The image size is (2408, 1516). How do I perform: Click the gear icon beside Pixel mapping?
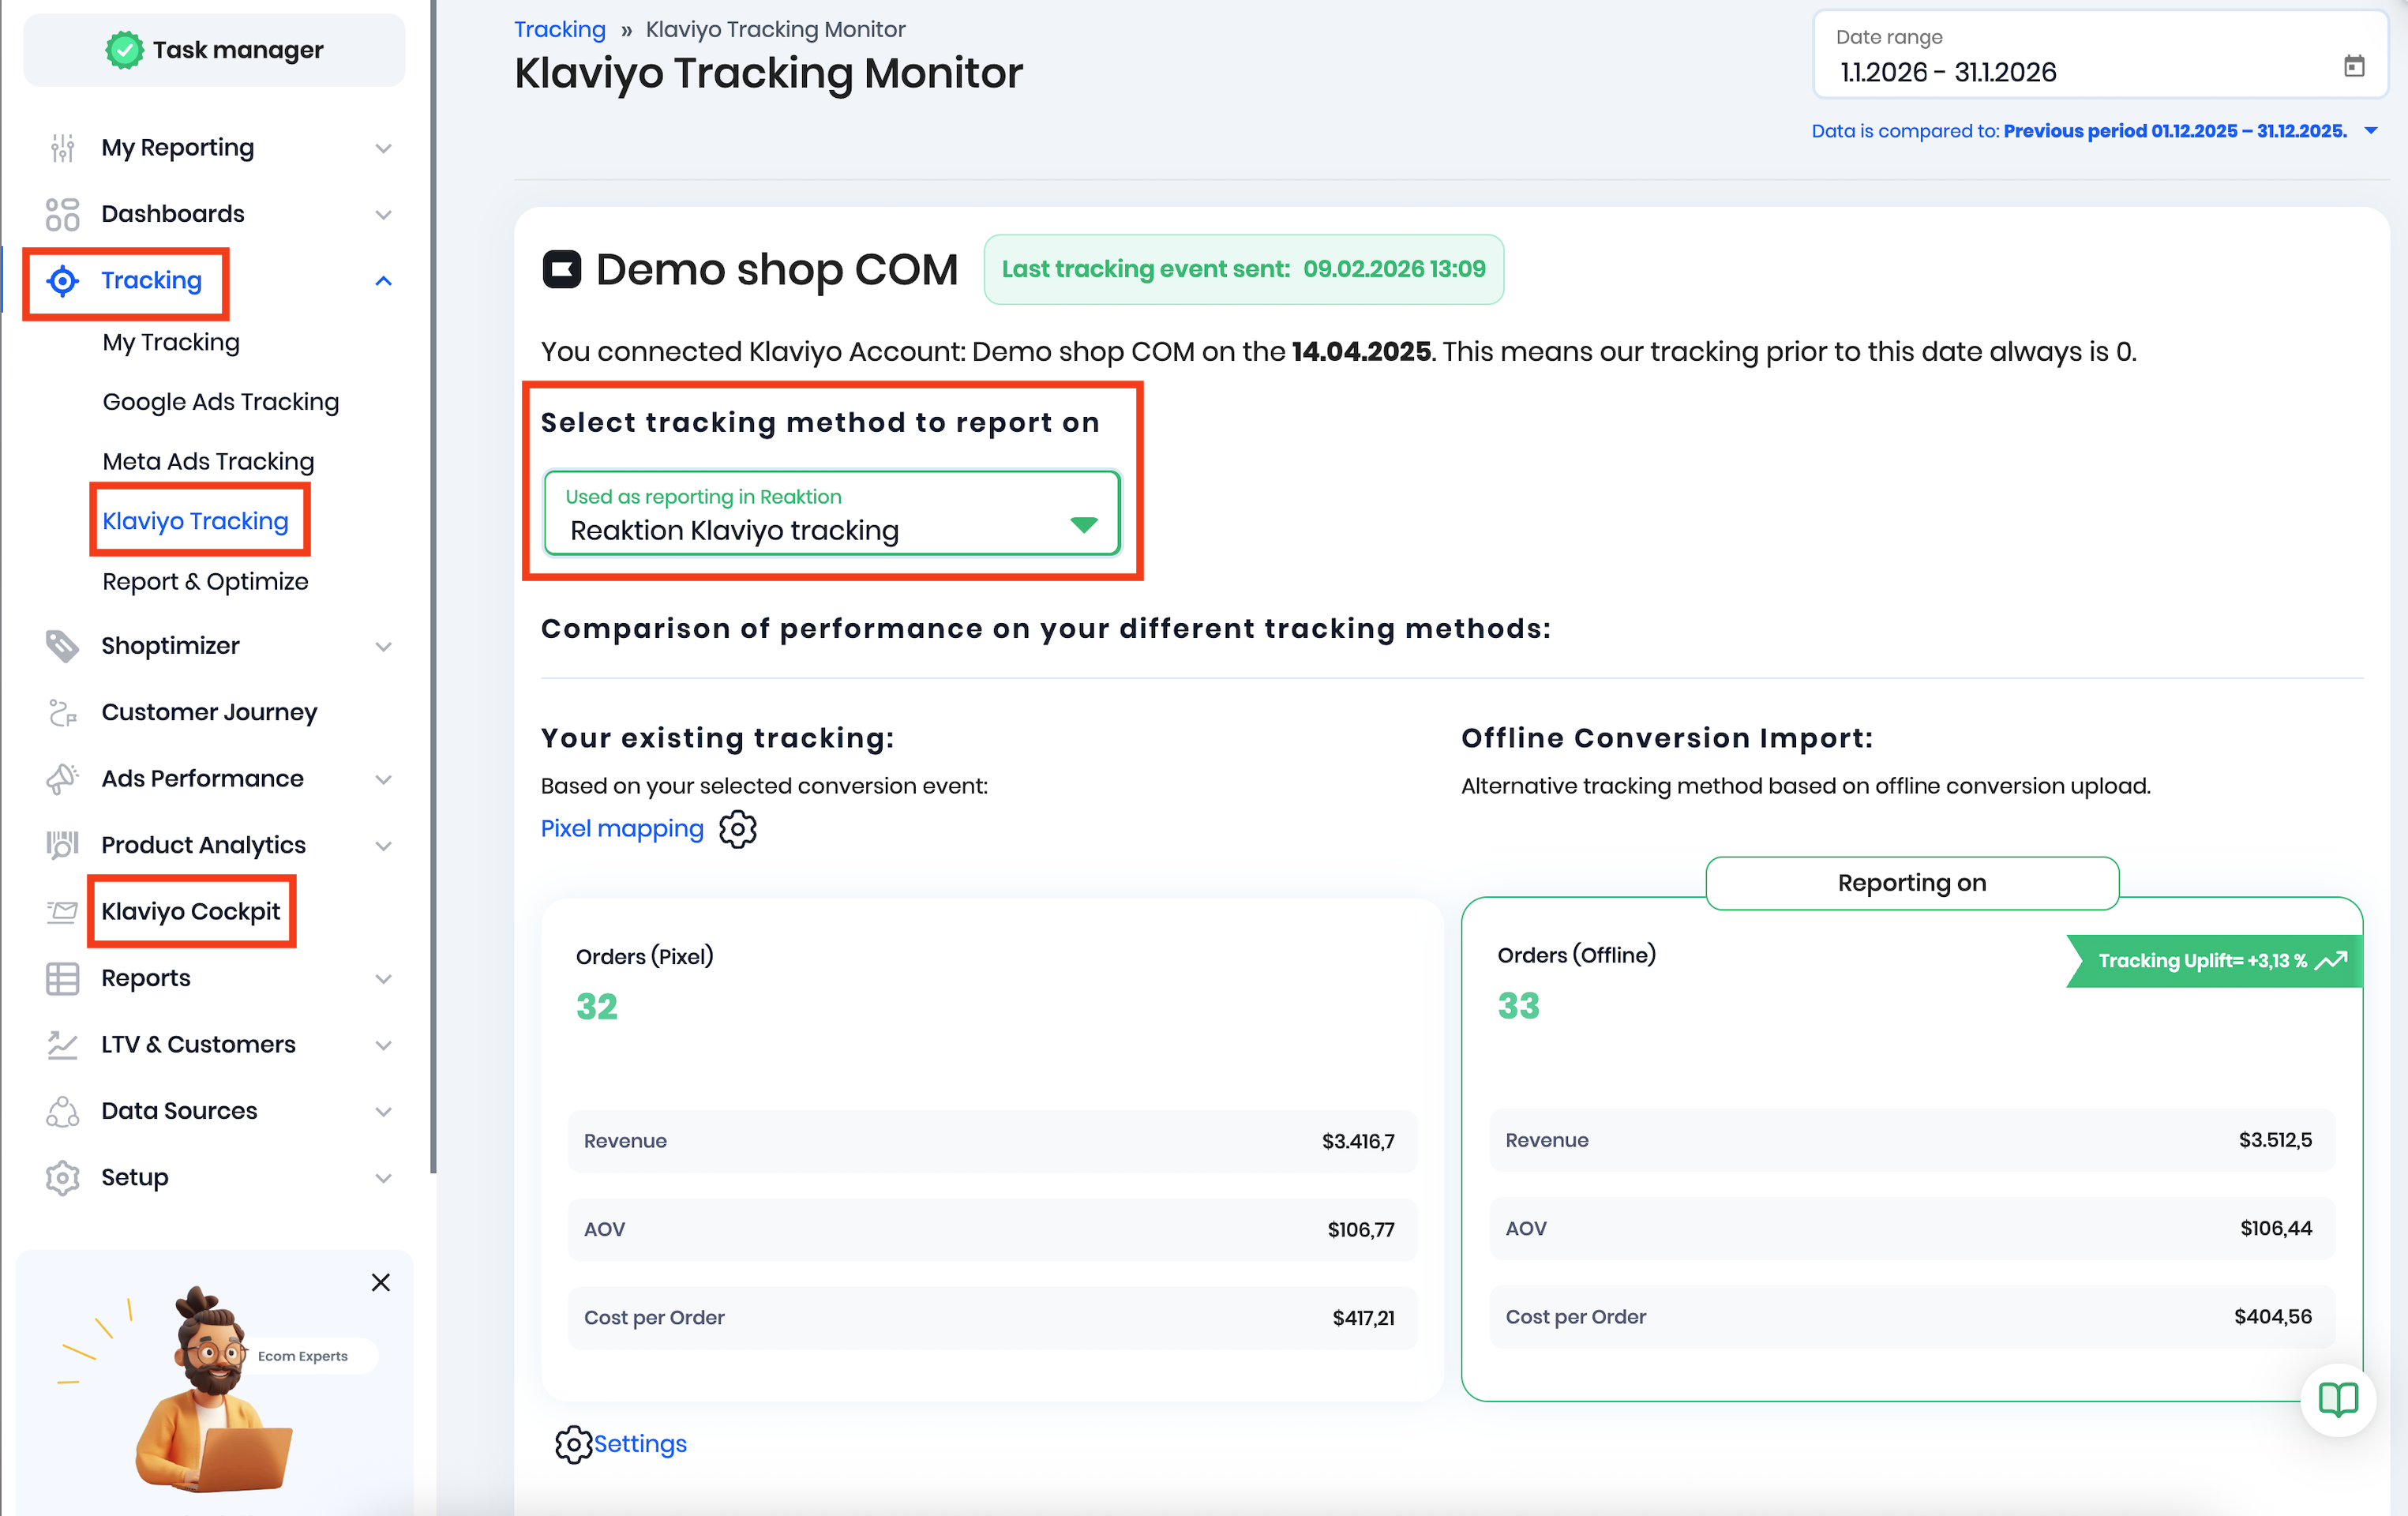(x=738, y=829)
